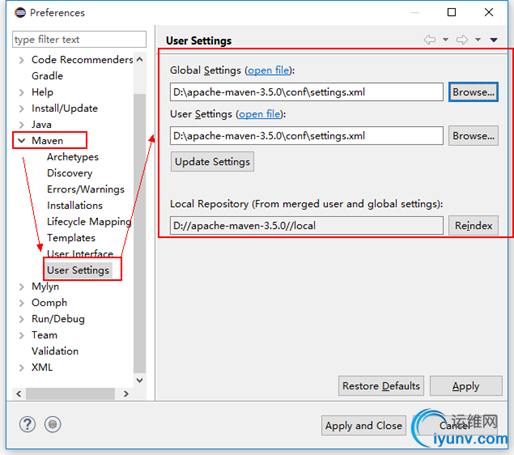Click the tree horizontal scroll left arrow

[19, 394]
